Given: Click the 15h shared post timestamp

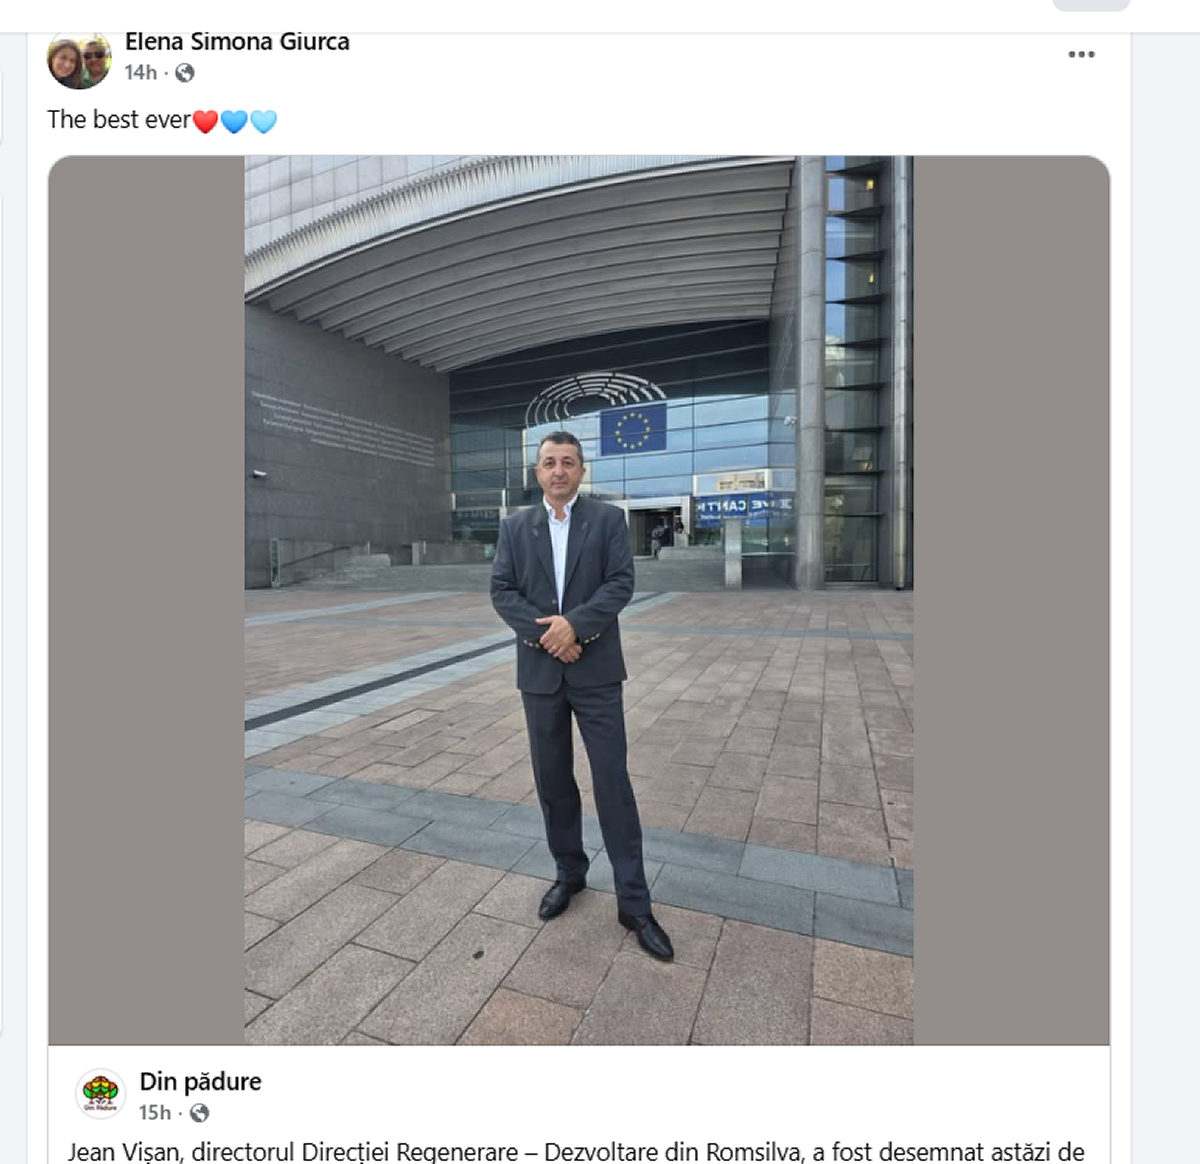Looking at the screenshot, I should (x=155, y=1113).
